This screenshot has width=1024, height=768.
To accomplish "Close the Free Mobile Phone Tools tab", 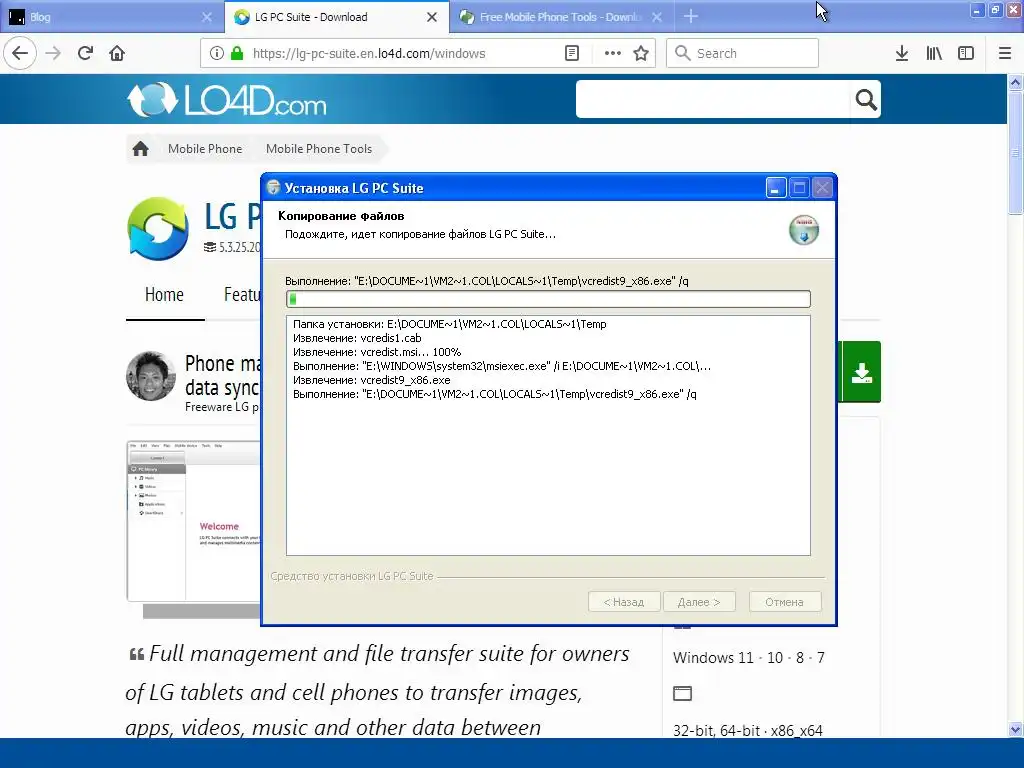I will click(657, 17).
